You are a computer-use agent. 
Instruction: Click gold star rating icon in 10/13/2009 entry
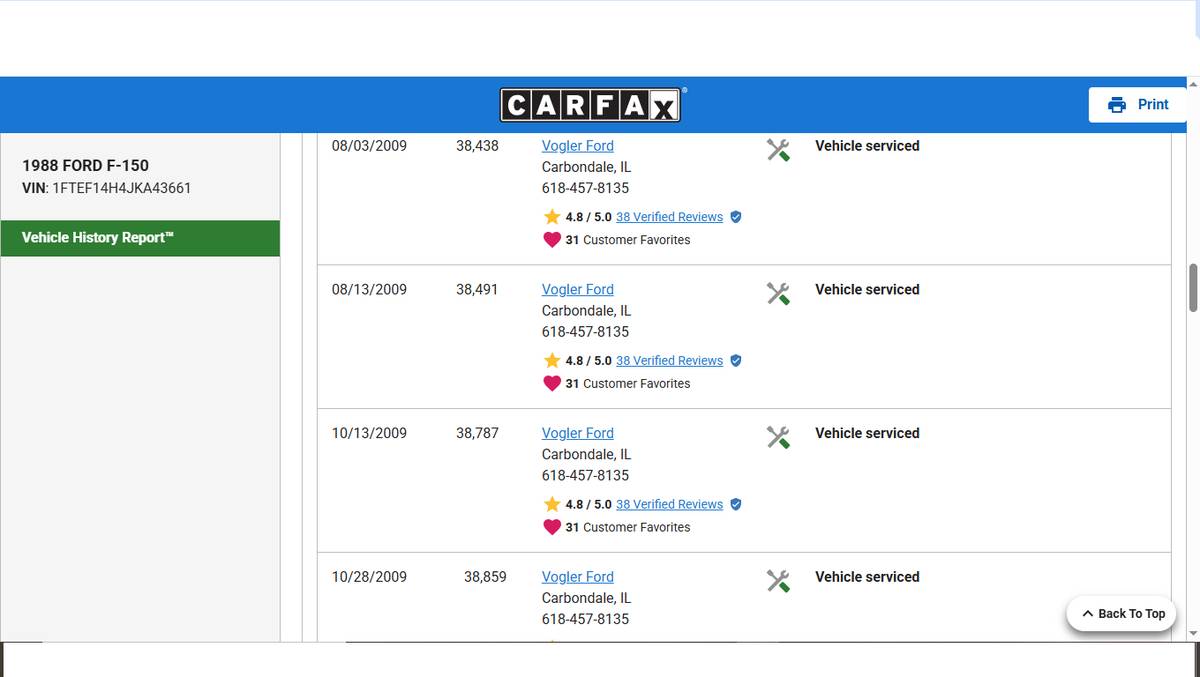click(552, 505)
